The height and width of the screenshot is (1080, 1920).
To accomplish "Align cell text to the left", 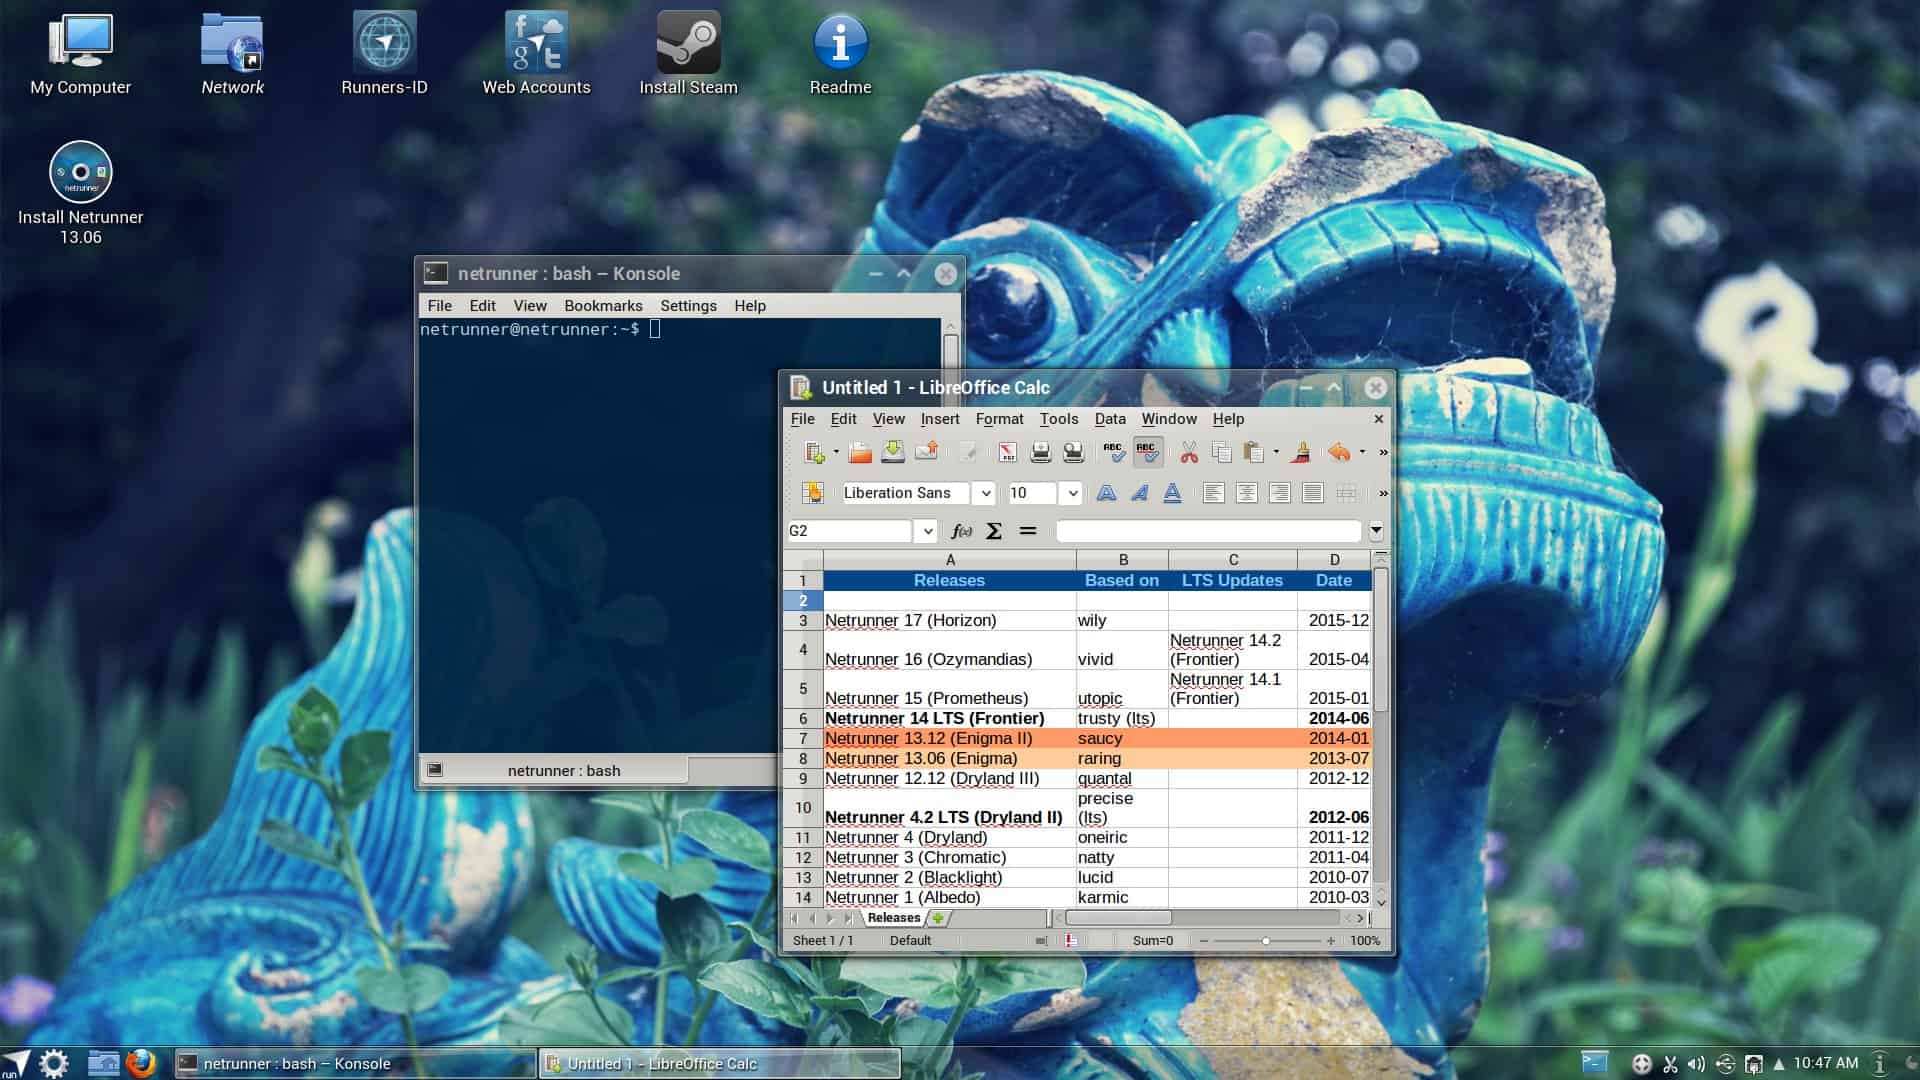I will click(x=1213, y=493).
